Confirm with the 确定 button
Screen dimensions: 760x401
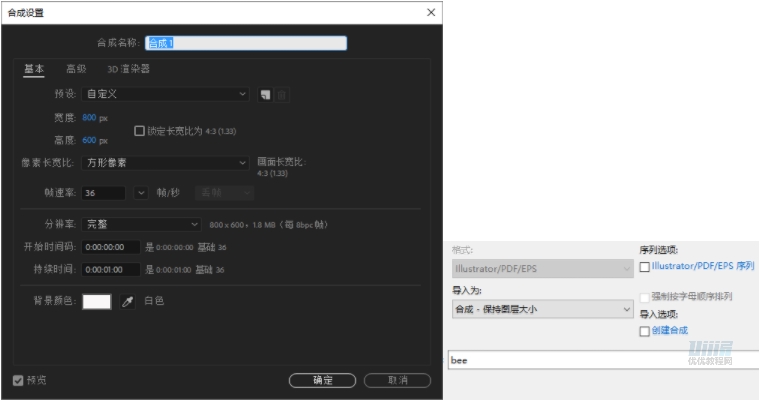(x=322, y=381)
